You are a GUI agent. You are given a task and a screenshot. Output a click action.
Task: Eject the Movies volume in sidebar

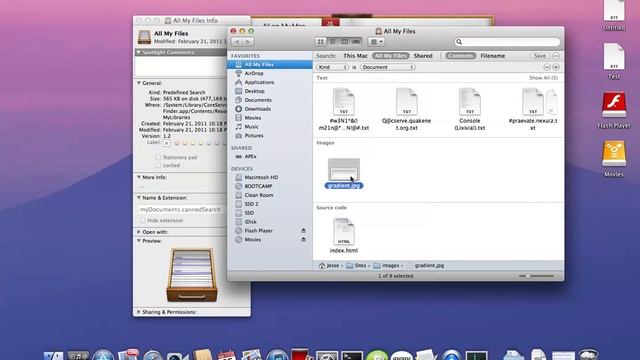pyautogui.click(x=303, y=240)
